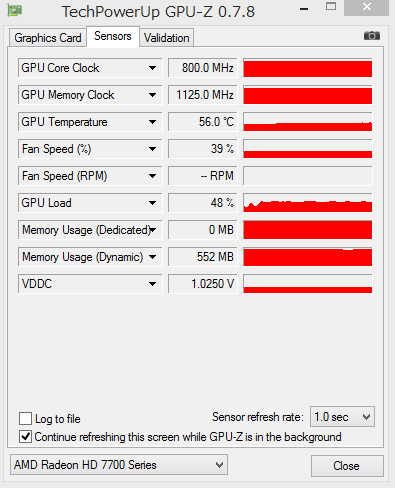
Task: Open the GPU Core Clock sensor dropdown
Action: (x=152, y=68)
